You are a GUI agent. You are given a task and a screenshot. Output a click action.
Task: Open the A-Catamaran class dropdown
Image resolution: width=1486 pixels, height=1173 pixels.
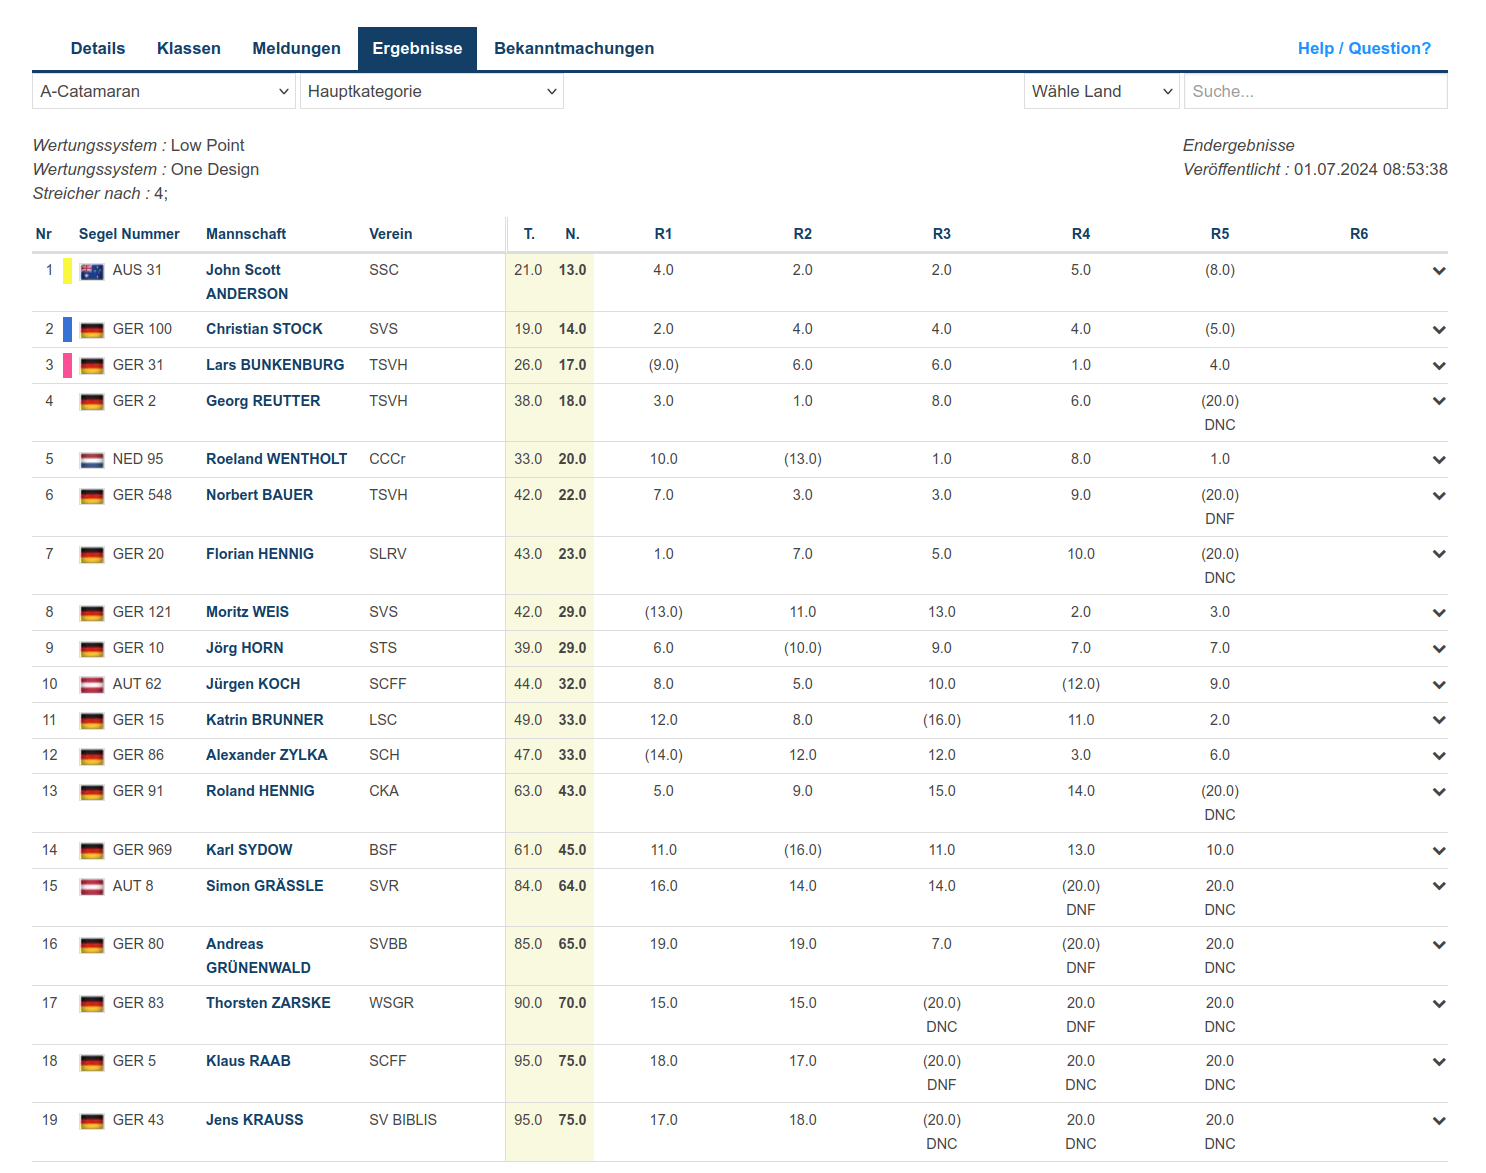pos(164,92)
